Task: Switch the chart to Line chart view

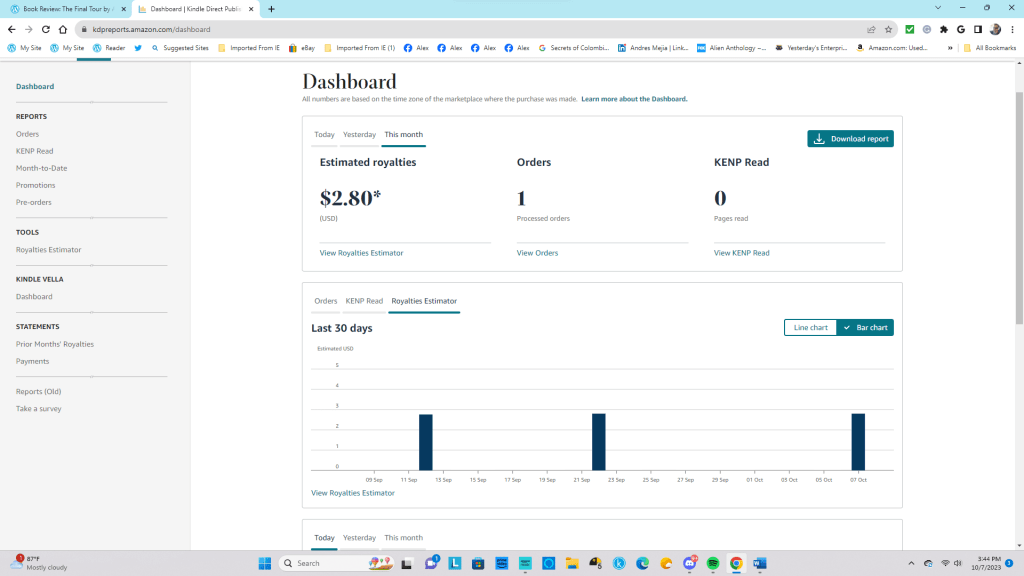Action: (x=810, y=327)
